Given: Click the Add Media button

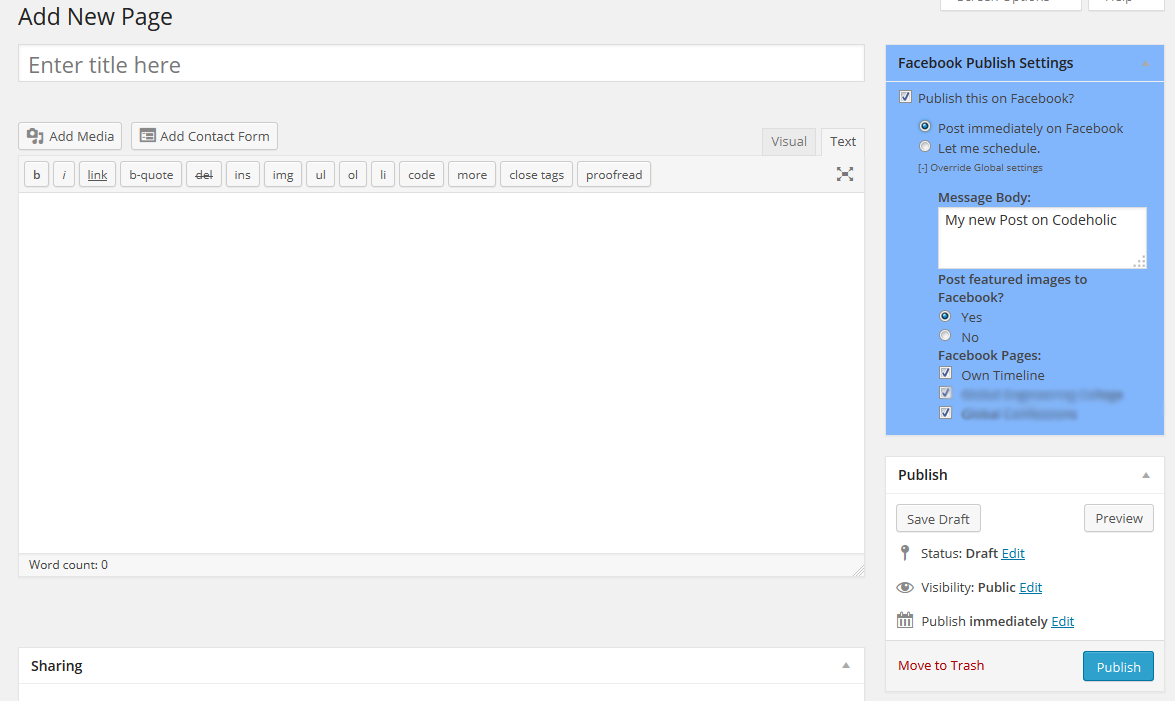Looking at the screenshot, I should 70,136.
